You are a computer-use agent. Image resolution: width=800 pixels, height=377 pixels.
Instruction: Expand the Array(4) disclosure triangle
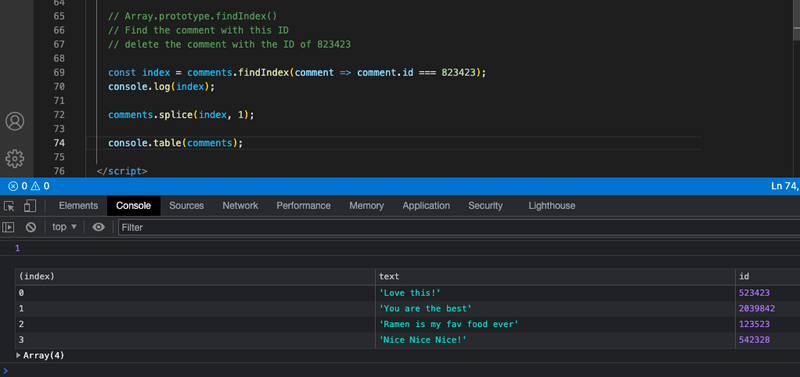(x=19, y=355)
